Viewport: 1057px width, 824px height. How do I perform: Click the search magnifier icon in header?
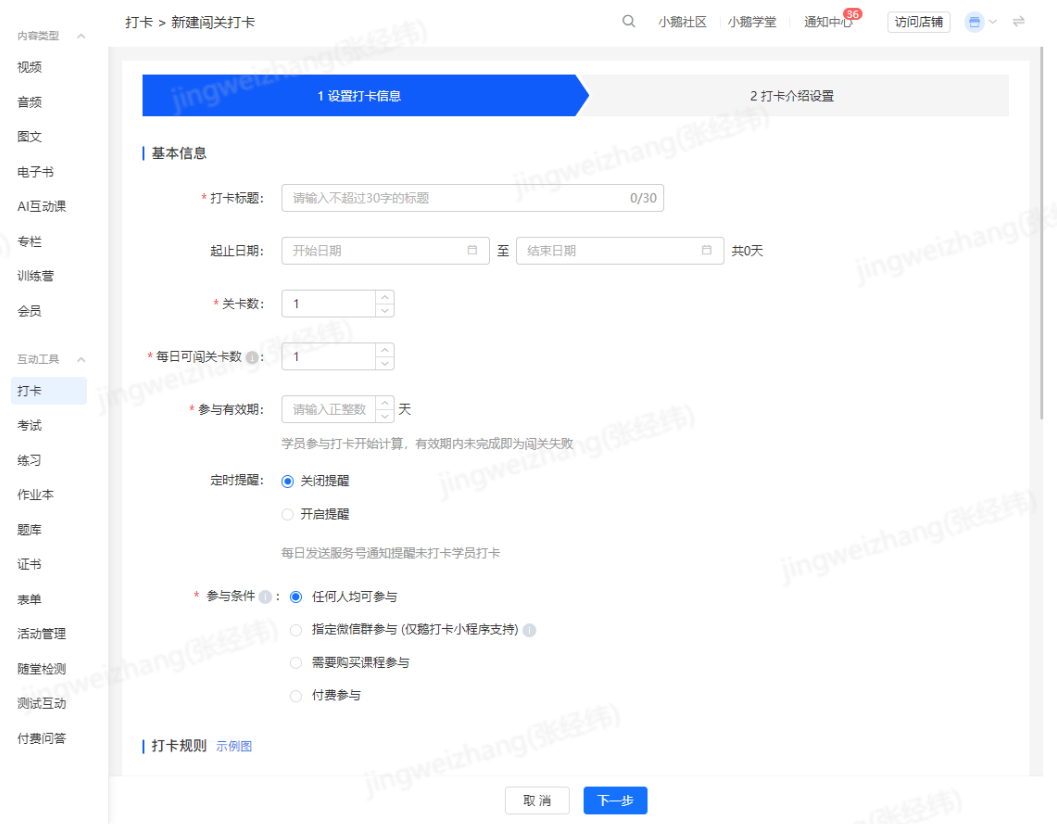tap(628, 22)
